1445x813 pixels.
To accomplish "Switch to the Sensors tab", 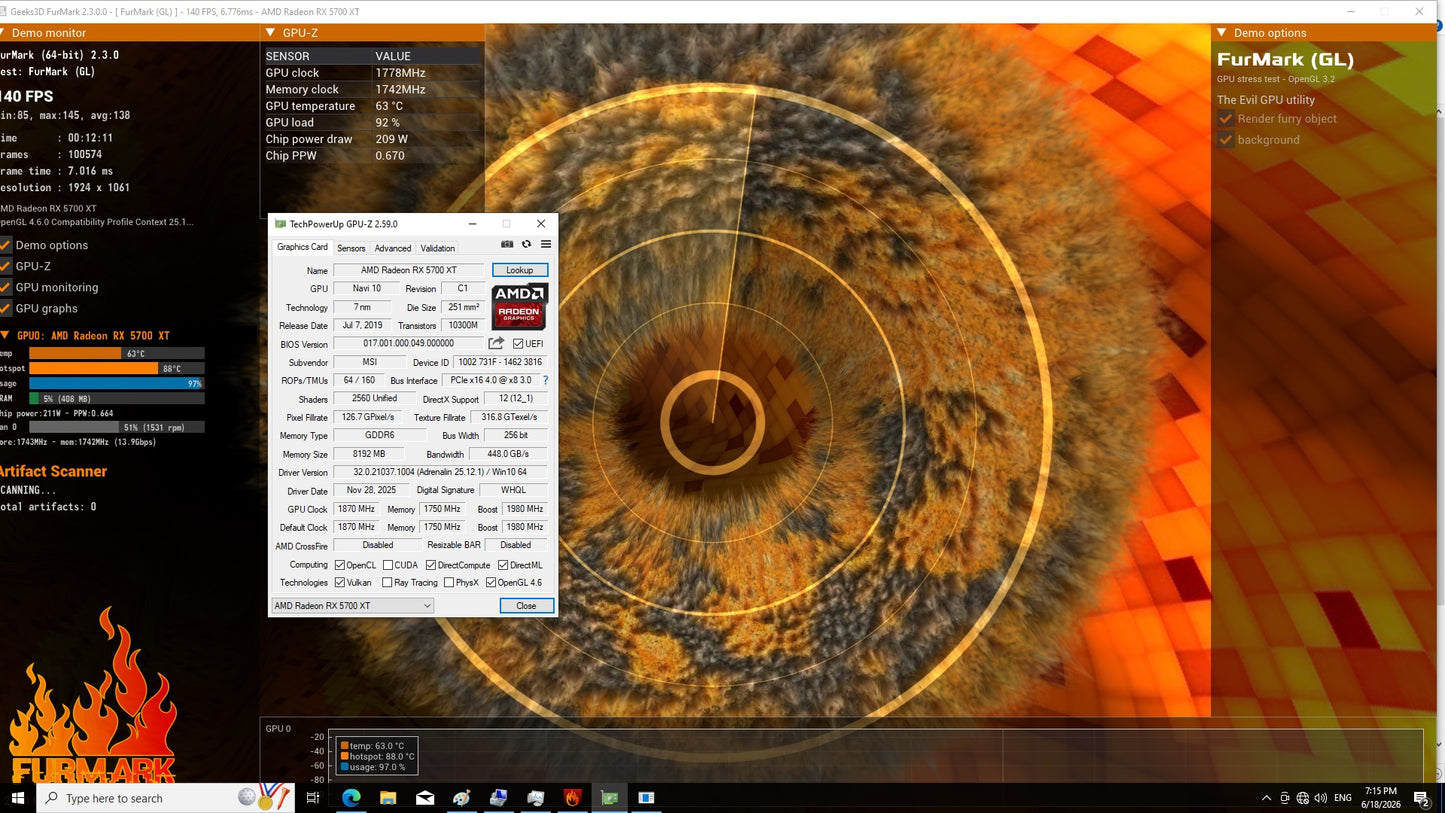I will [351, 248].
